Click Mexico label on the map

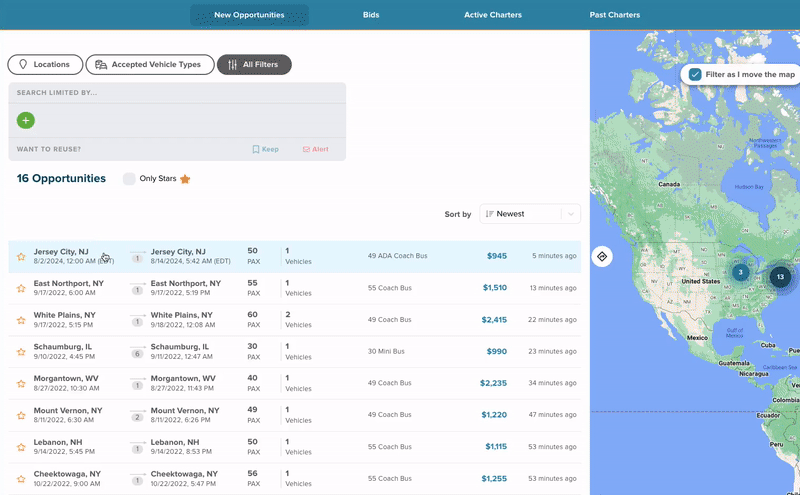(x=697, y=338)
